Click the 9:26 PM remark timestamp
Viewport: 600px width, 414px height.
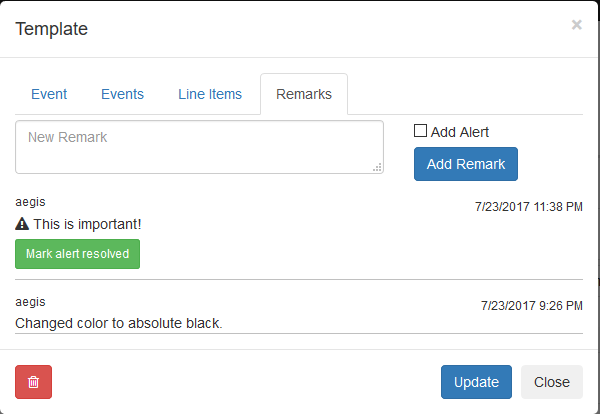[531, 305]
